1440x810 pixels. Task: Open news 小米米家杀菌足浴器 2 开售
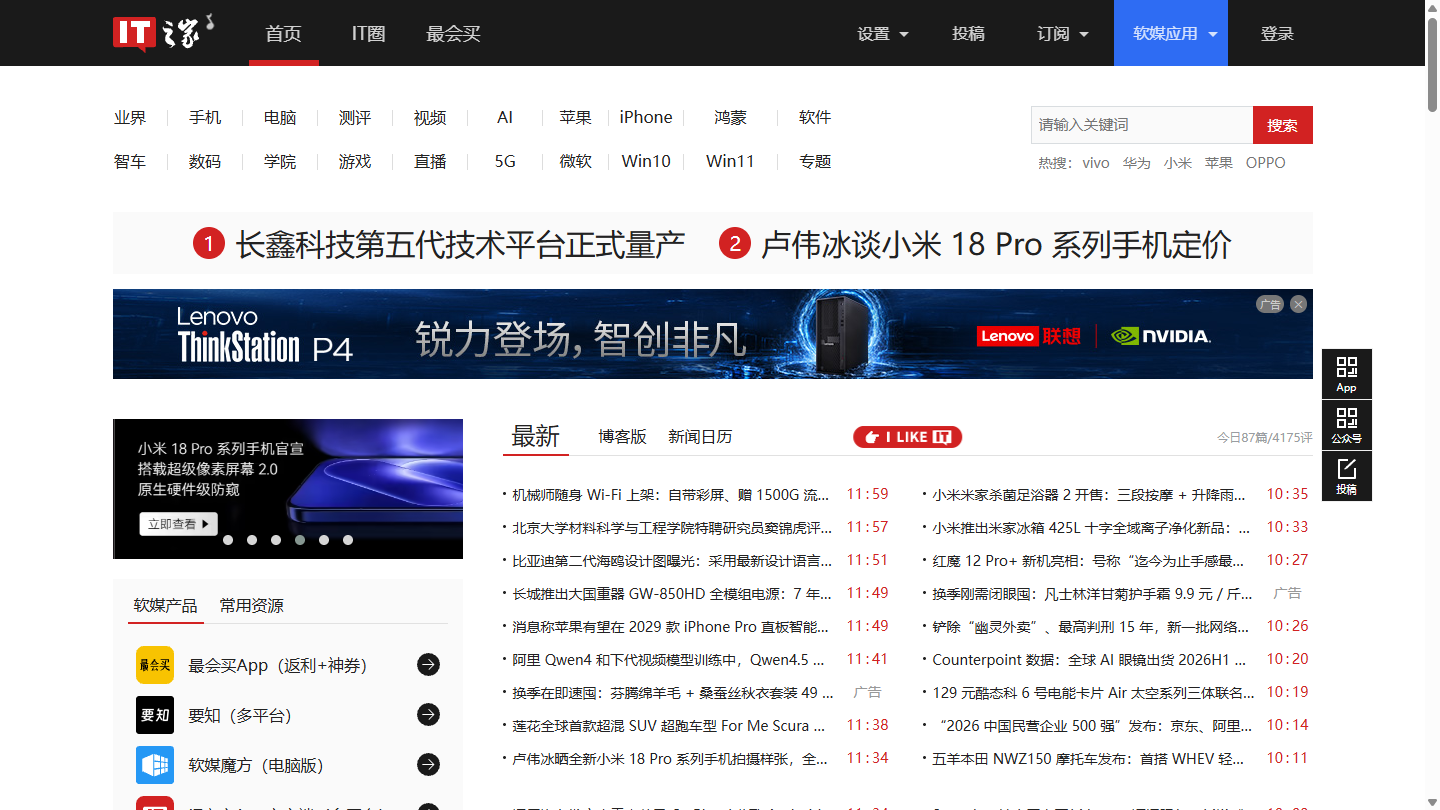click(x=1091, y=494)
